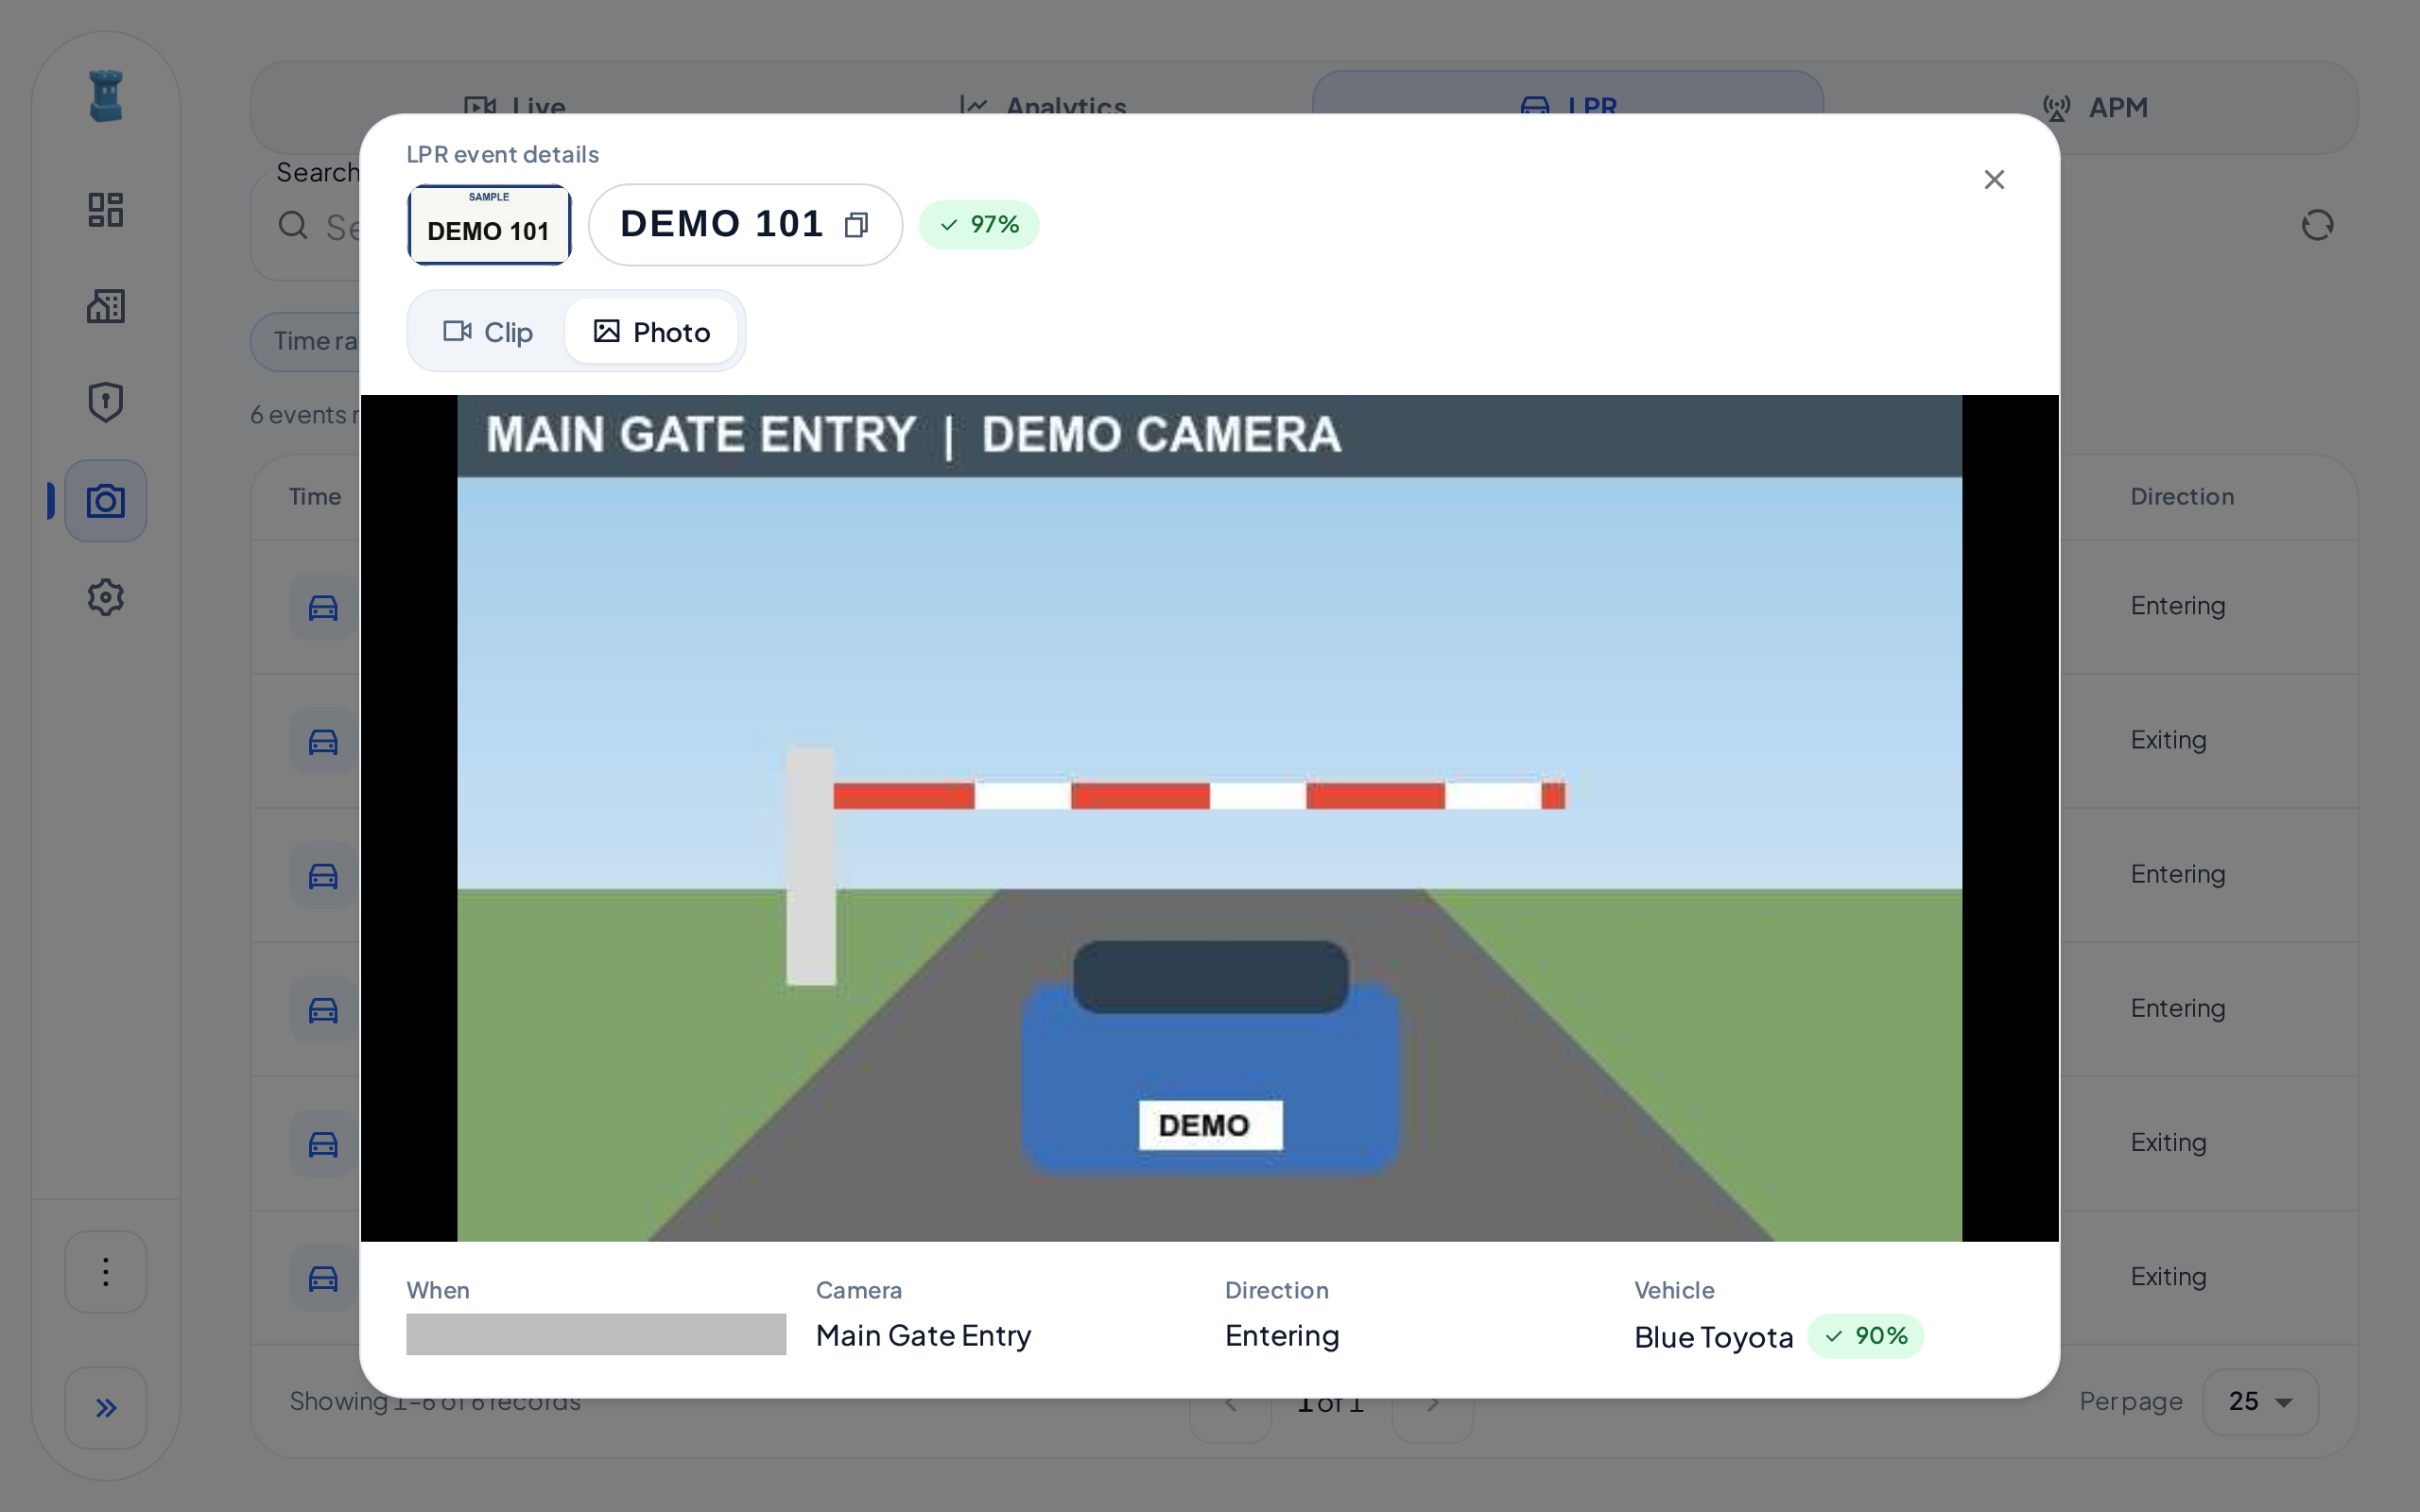The image size is (2420, 1512).
Task: Click the search magnifier icon
Action: tap(293, 226)
